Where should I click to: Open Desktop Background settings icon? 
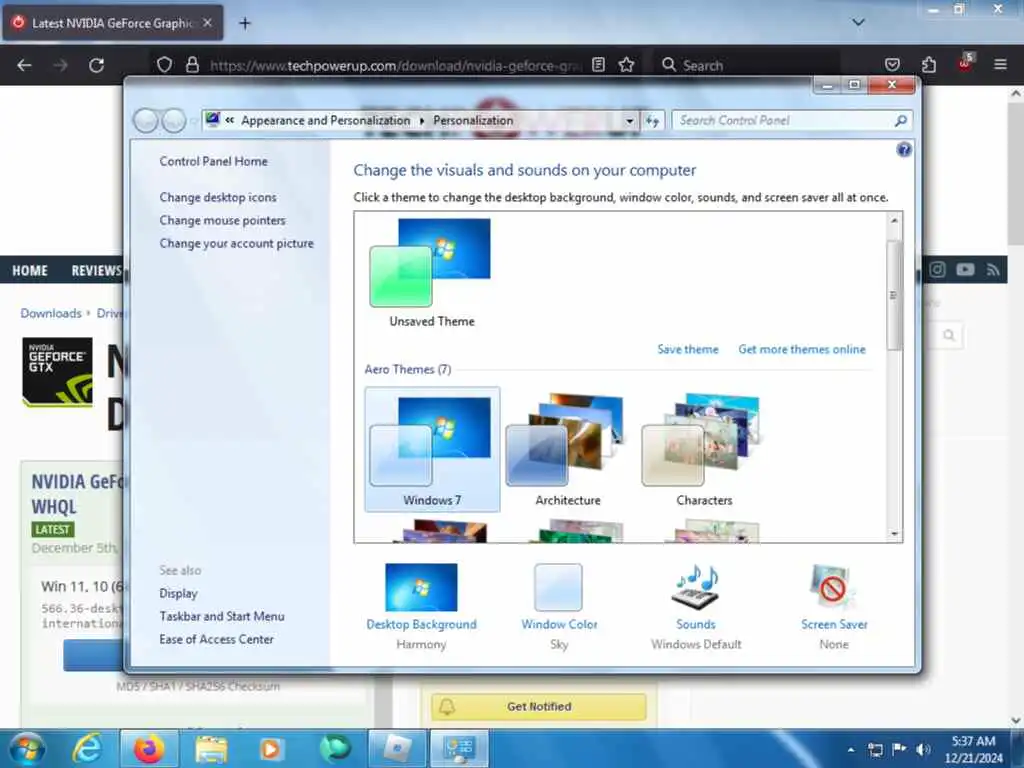pyautogui.click(x=421, y=587)
